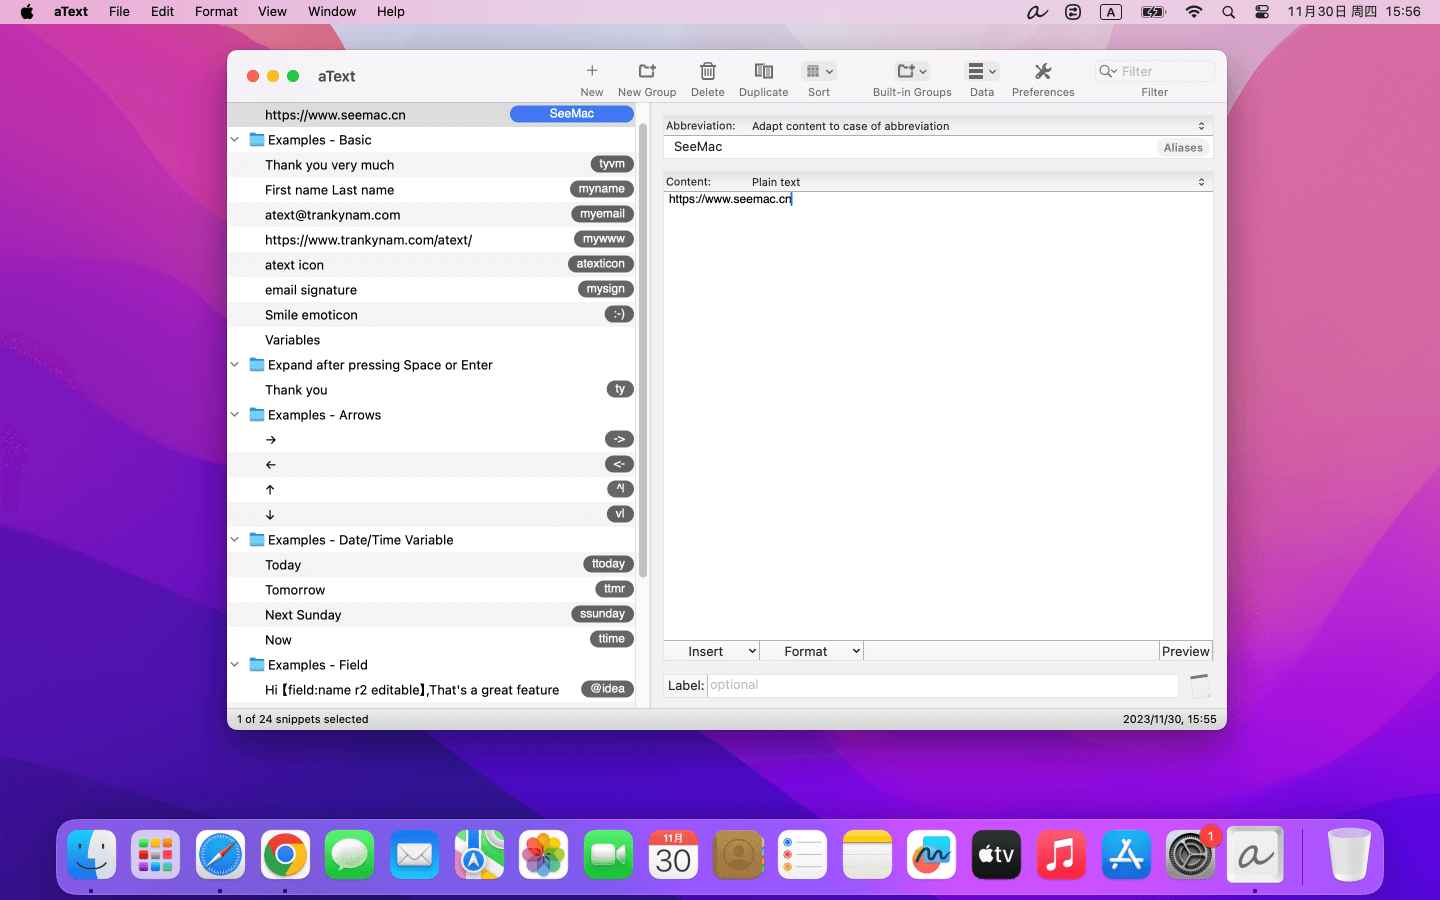1440x900 pixels.
Task: Create a New Group from toolbar
Action: [x=647, y=71]
